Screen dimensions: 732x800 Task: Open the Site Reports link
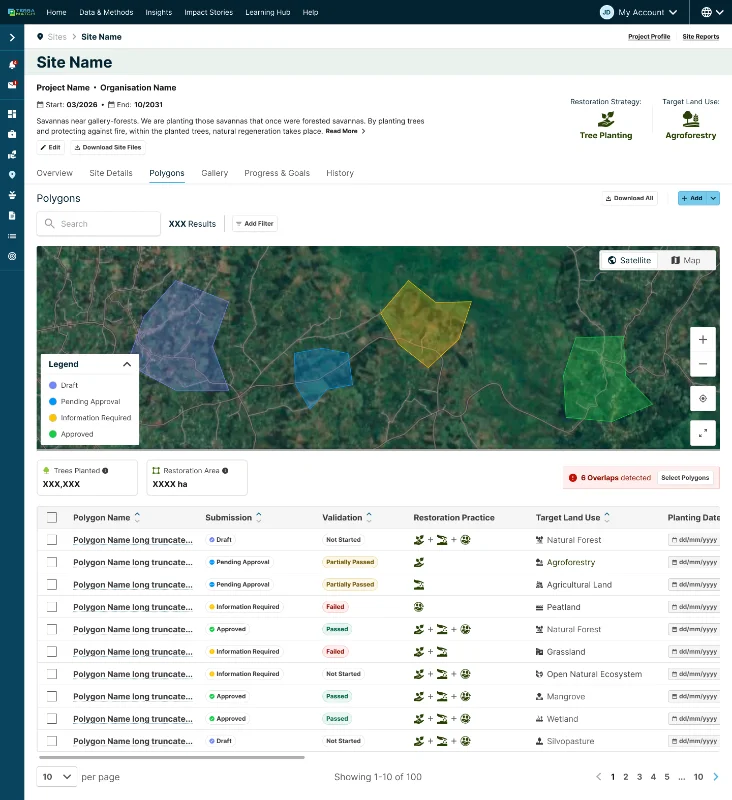coord(700,37)
